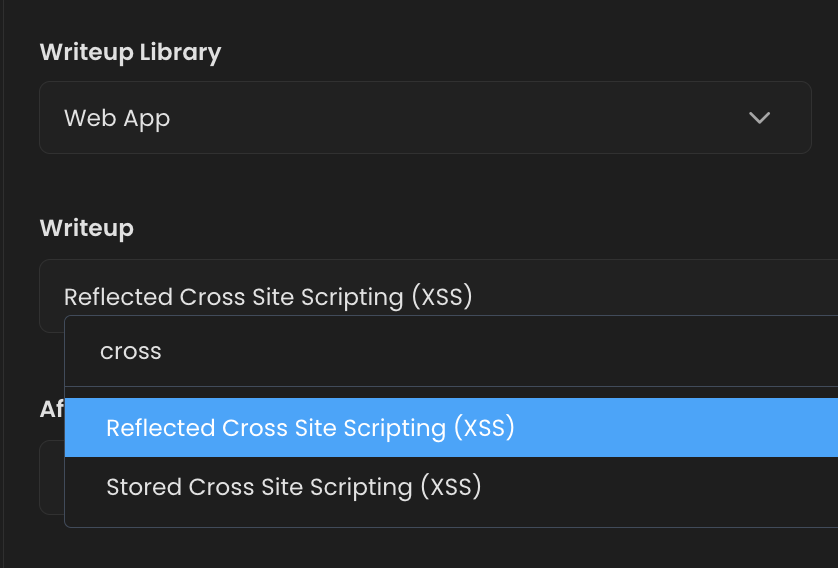Click the word "Stored" in the options list
Screen dimensions: 838x568
pyautogui.click(x=144, y=487)
